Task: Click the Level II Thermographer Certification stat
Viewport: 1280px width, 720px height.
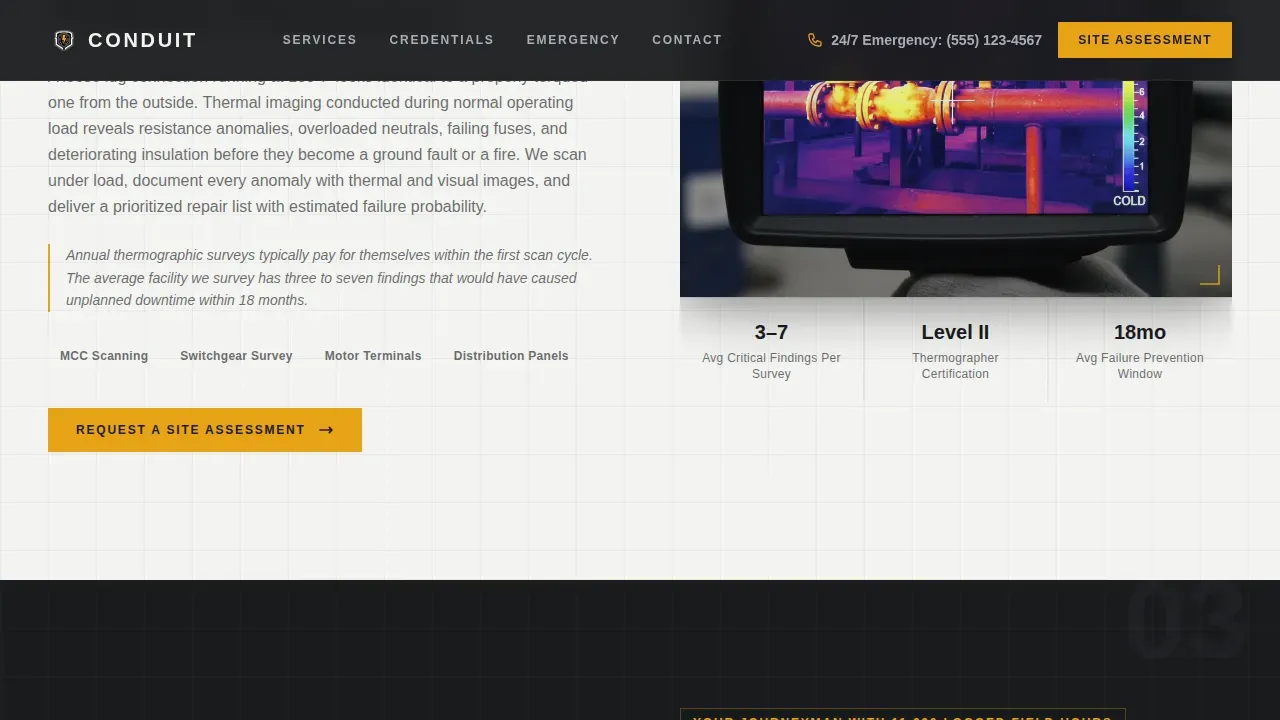Action: 955,351
